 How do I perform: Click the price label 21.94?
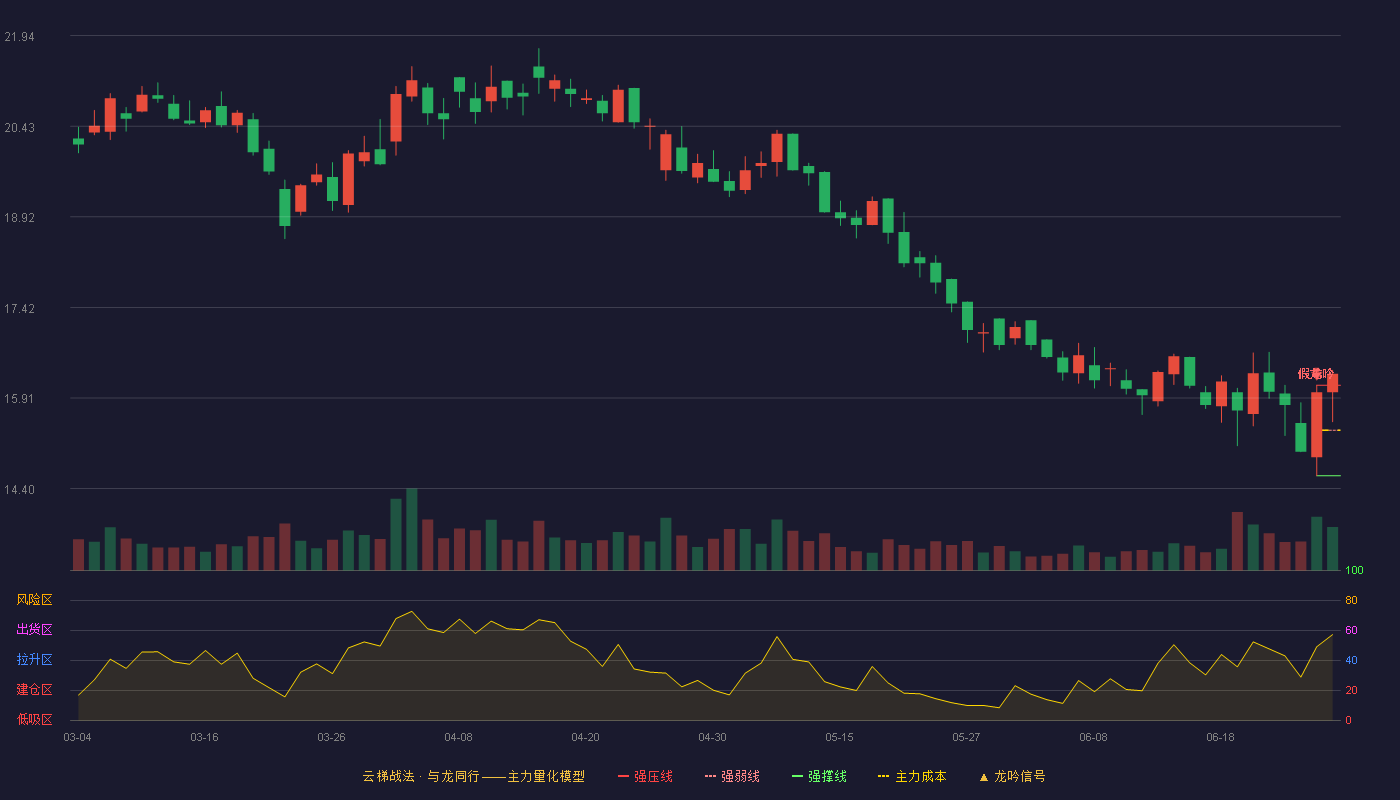tap(19, 37)
